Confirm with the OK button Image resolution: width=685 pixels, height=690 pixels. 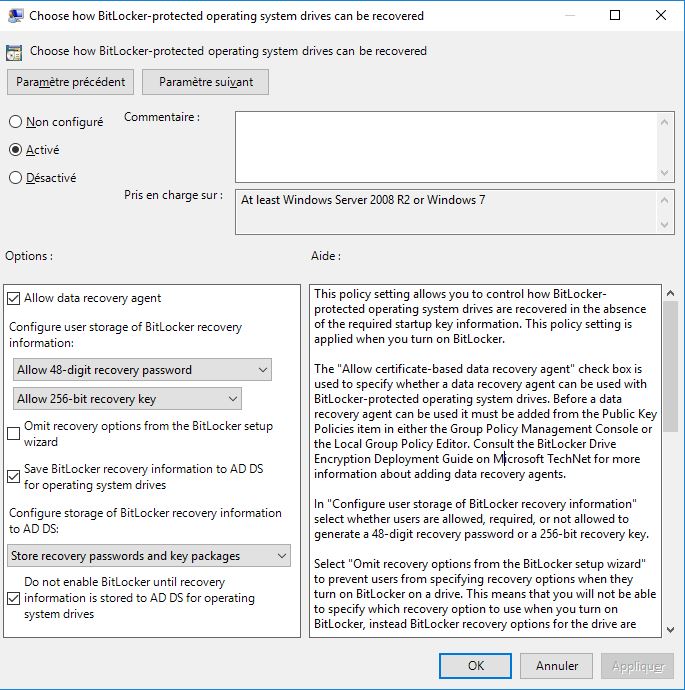(475, 666)
